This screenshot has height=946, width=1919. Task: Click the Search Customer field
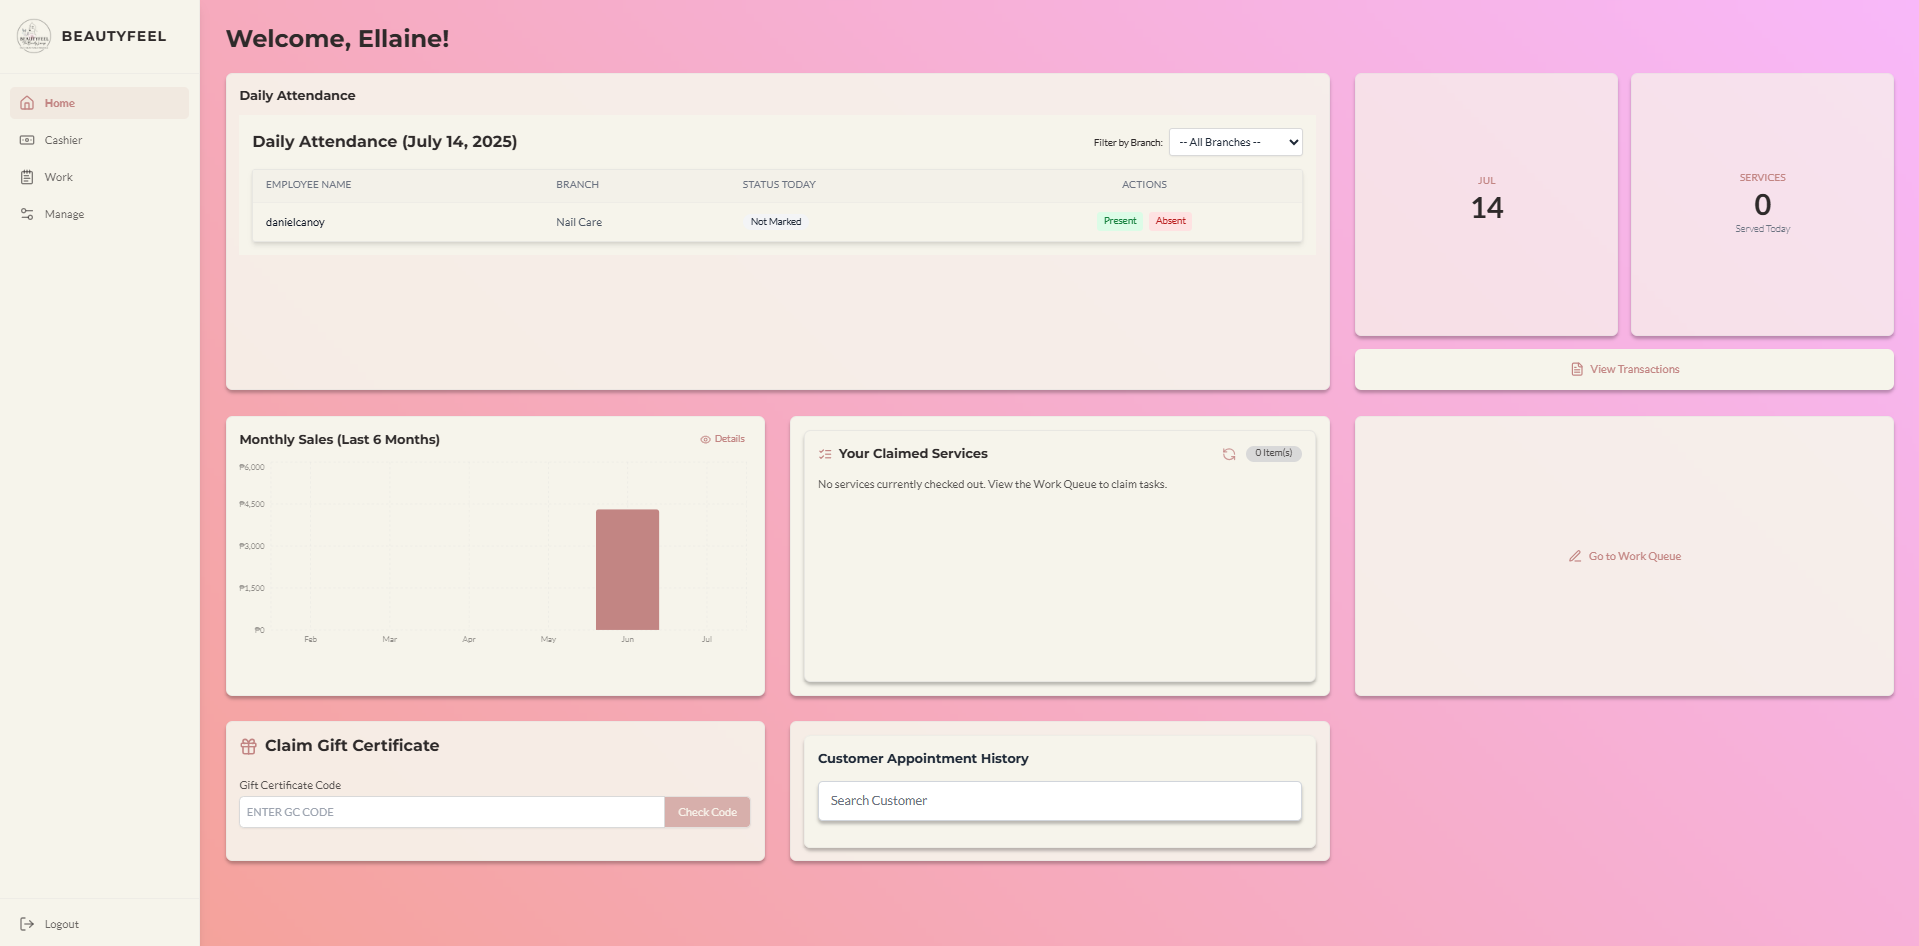point(1060,801)
